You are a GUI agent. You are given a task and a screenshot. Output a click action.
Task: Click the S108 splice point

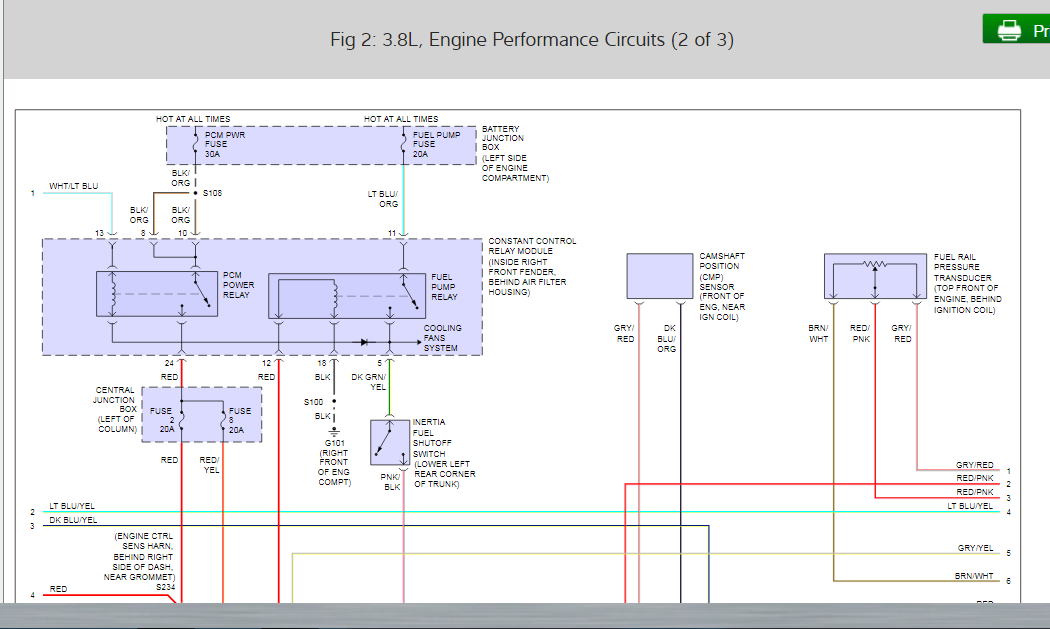tap(195, 192)
